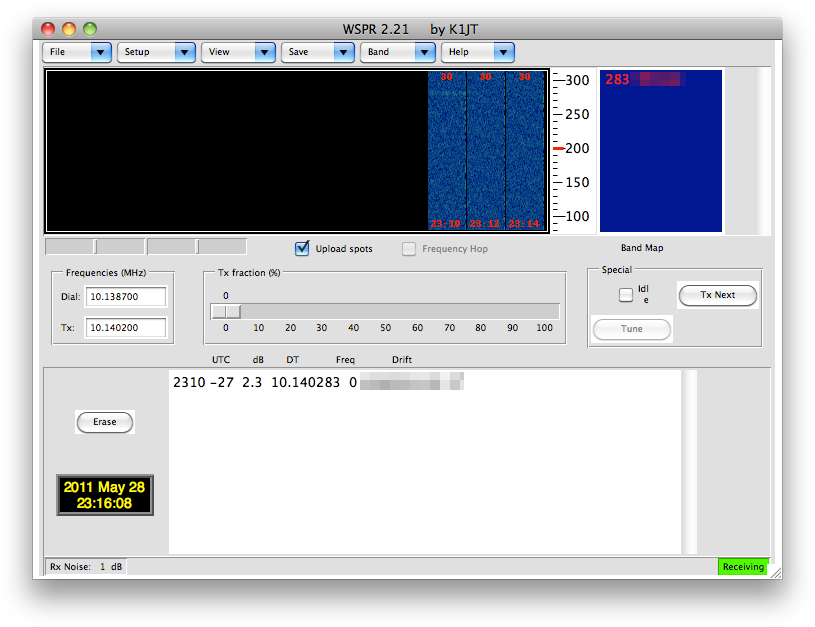Image resolution: width=815 pixels, height=627 pixels.
Task: Click the 23:12 waterfall spectrum segment
Action: coord(485,151)
